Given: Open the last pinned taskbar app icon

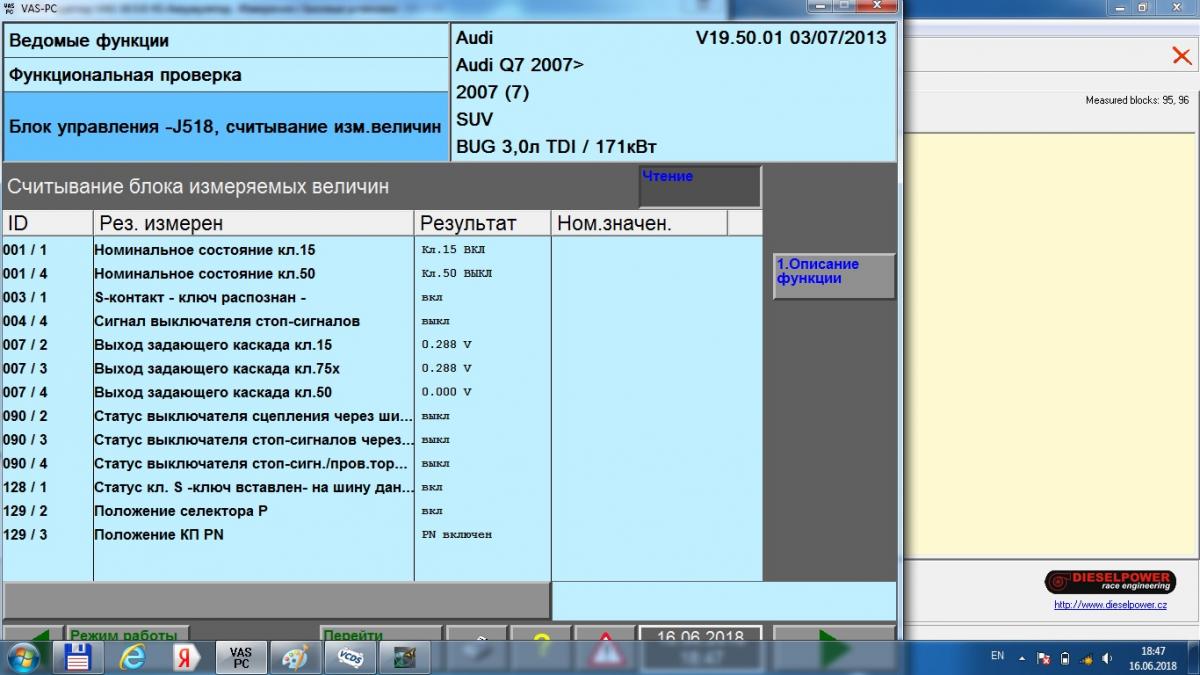Looking at the screenshot, I should (404, 657).
